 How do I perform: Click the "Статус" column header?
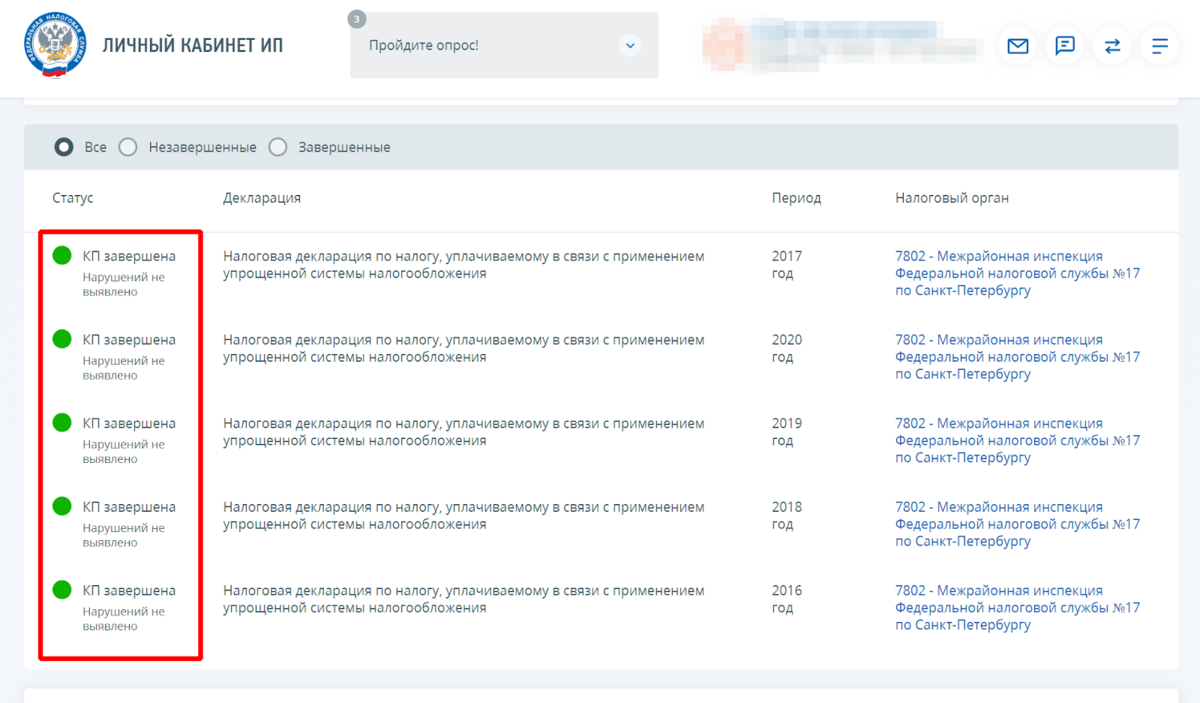tap(73, 198)
